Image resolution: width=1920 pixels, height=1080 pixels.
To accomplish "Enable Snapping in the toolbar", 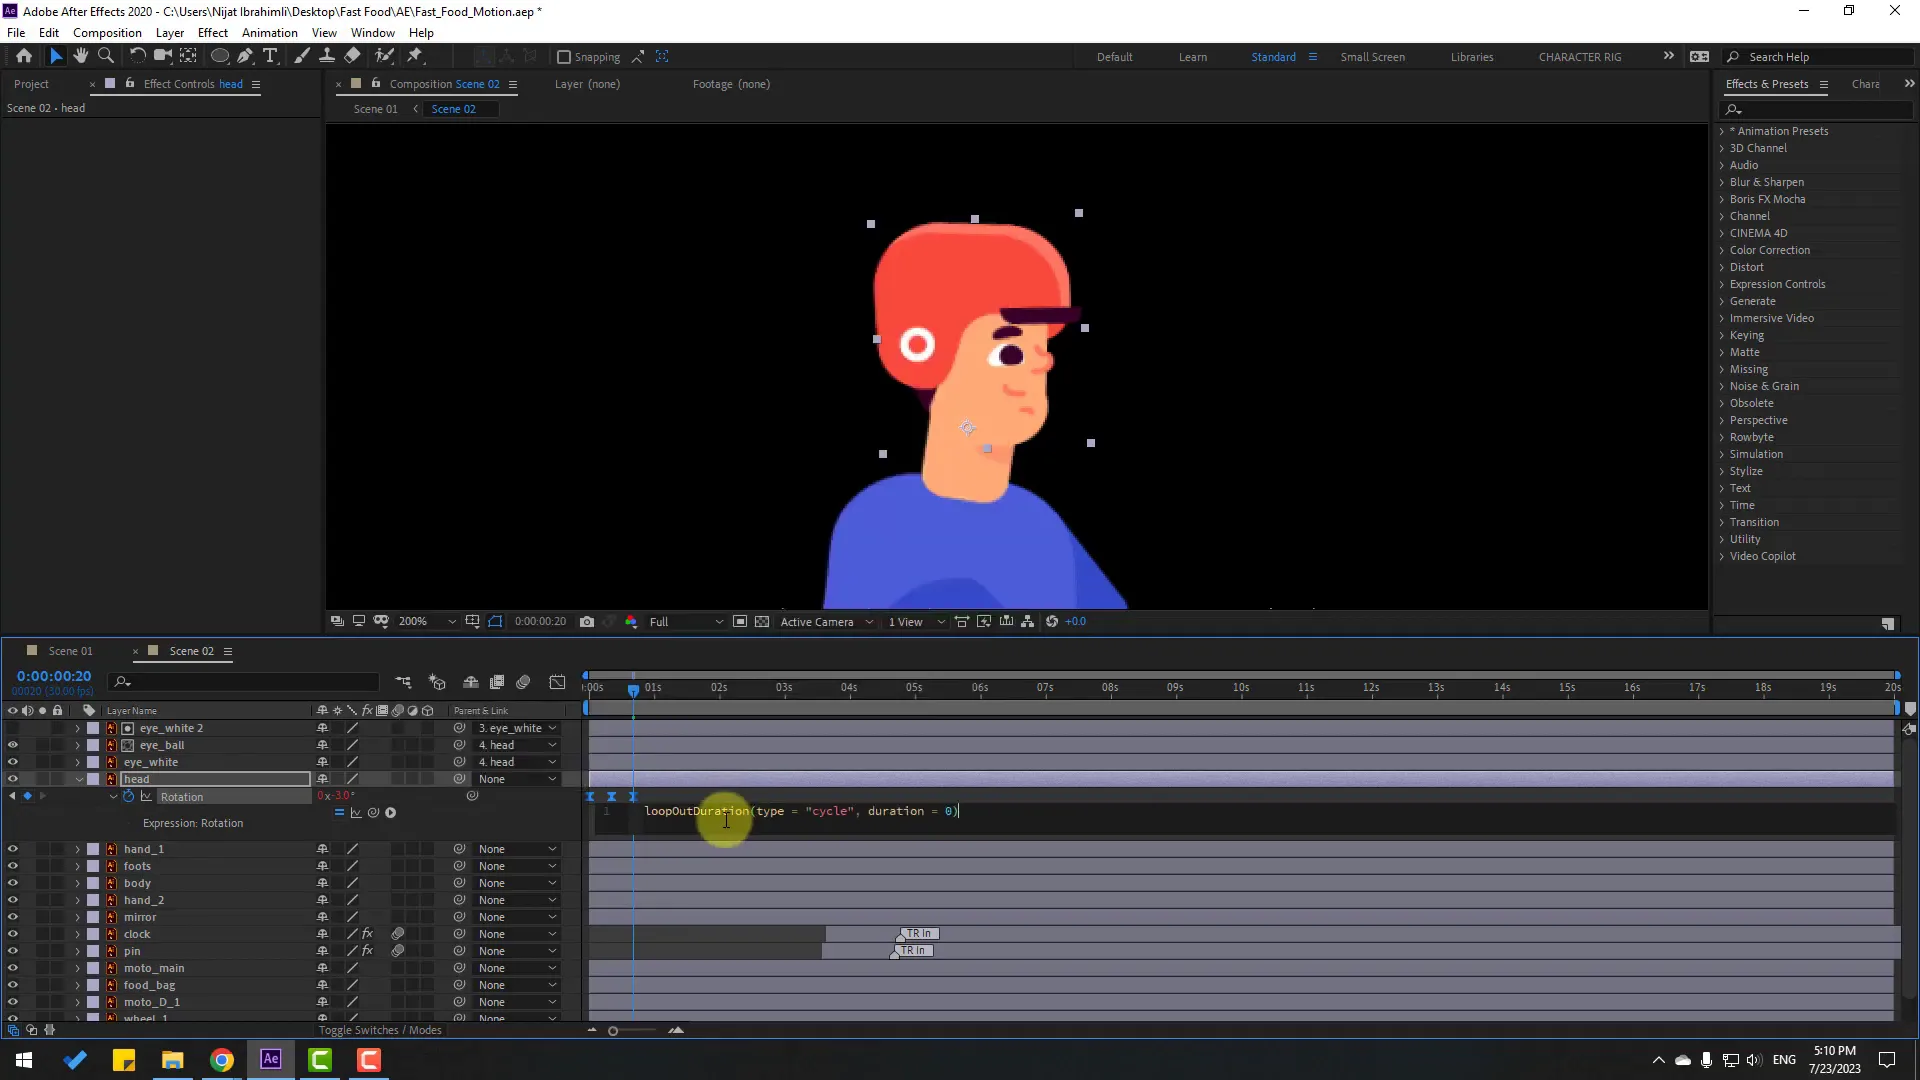I will tap(566, 57).
